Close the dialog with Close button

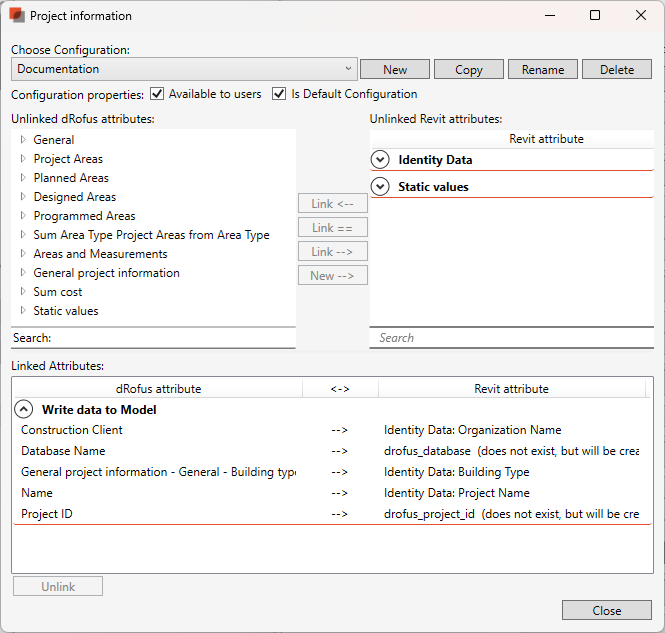(x=606, y=610)
